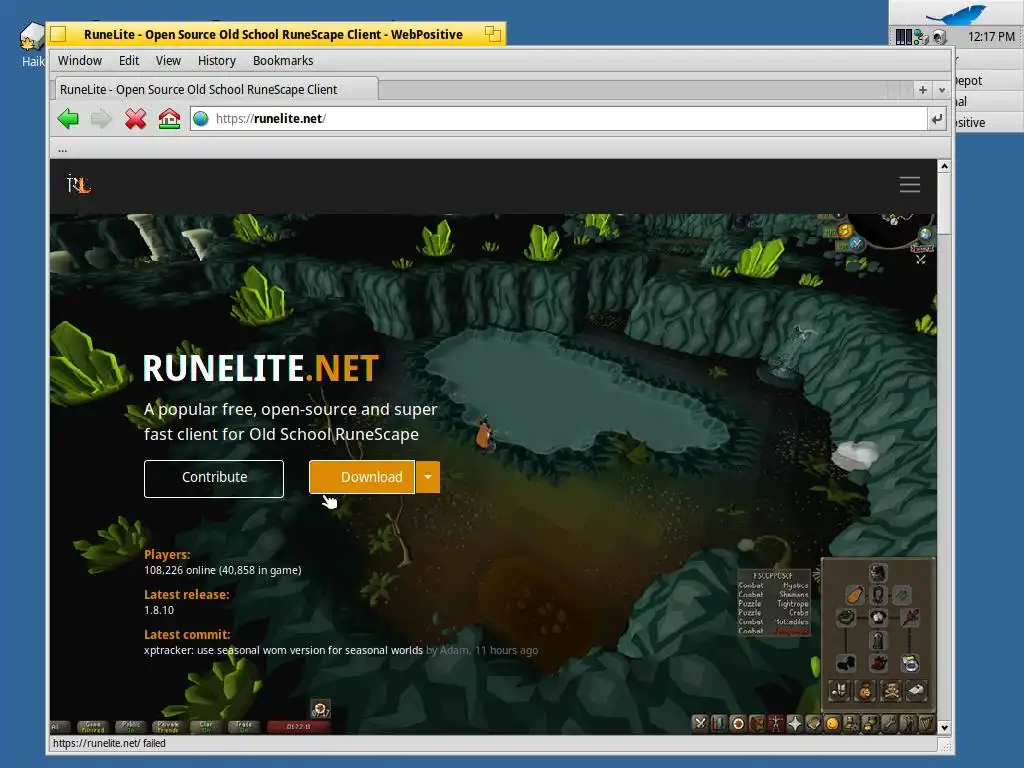Open the Edit menu
This screenshot has height=768, width=1024.
(x=129, y=61)
